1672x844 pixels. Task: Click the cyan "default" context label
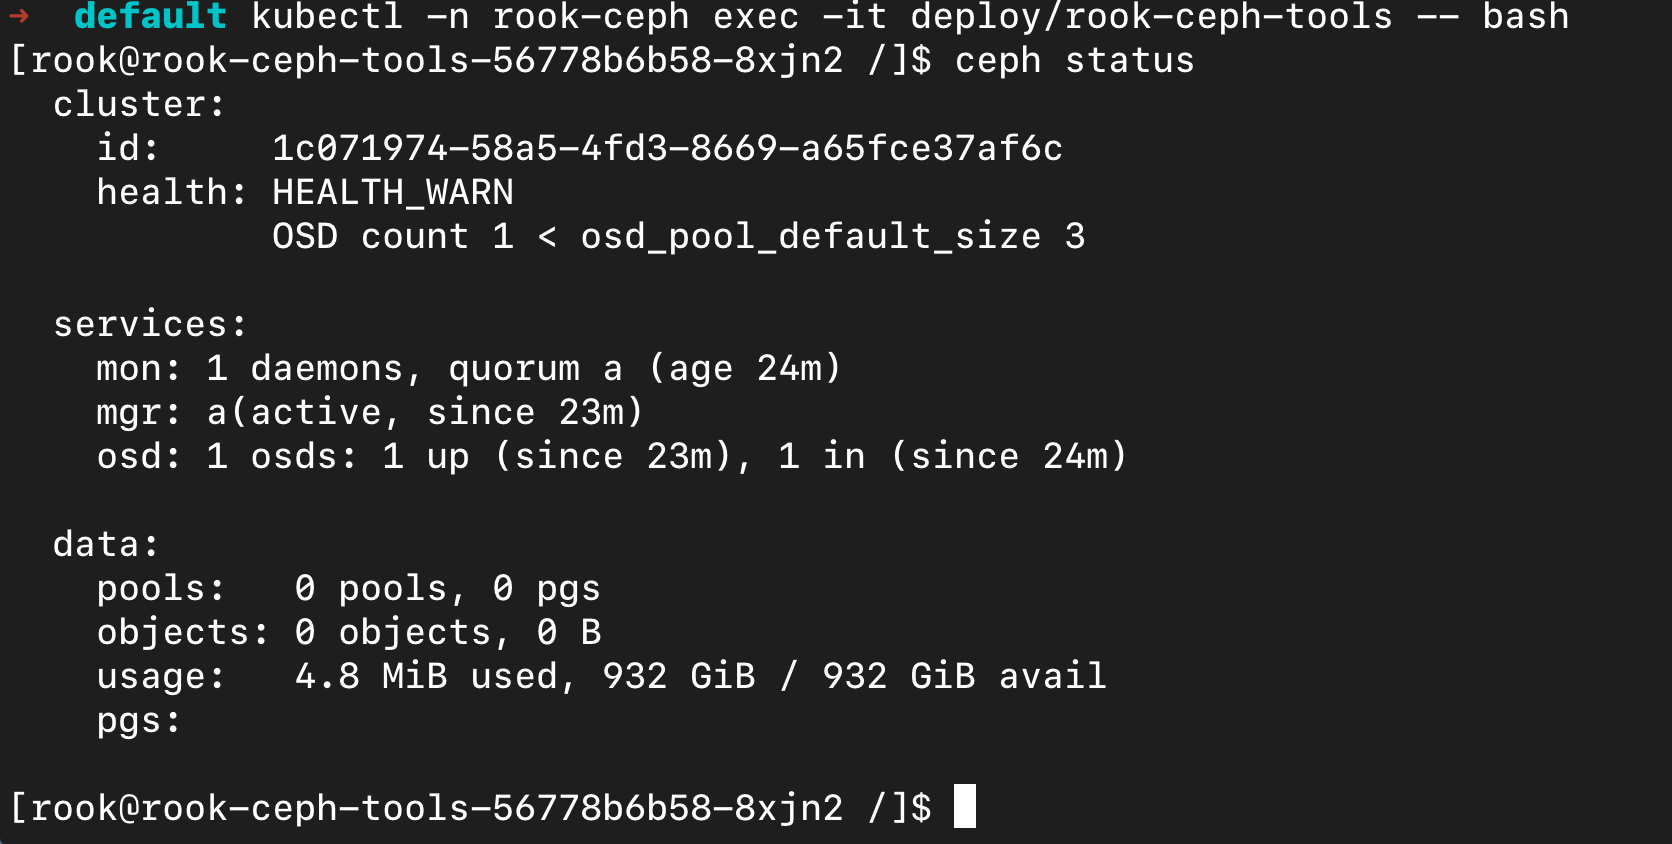[150, 16]
